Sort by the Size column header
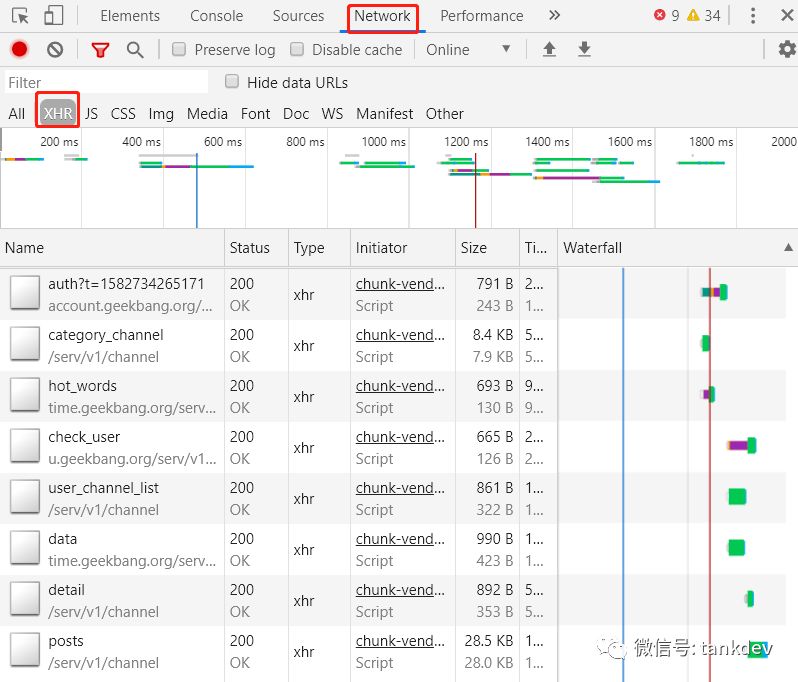 pyautogui.click(x=488, y=247)
